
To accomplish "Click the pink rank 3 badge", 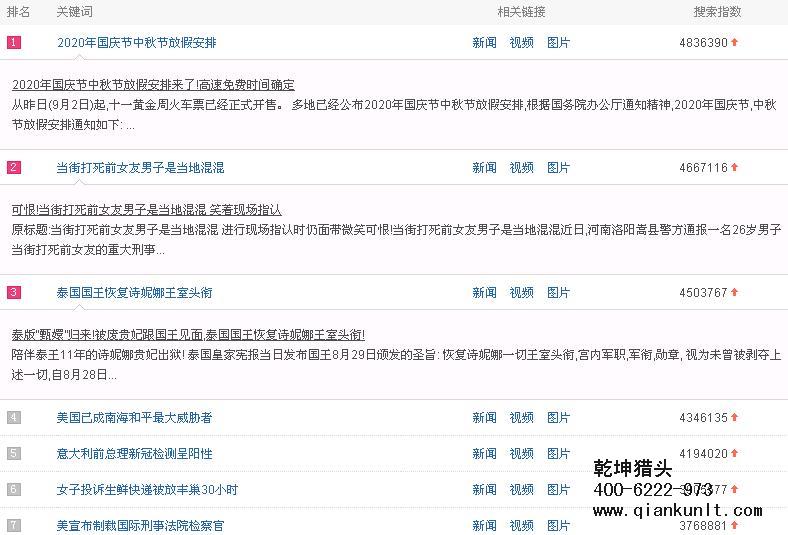I will coord(14,293).
